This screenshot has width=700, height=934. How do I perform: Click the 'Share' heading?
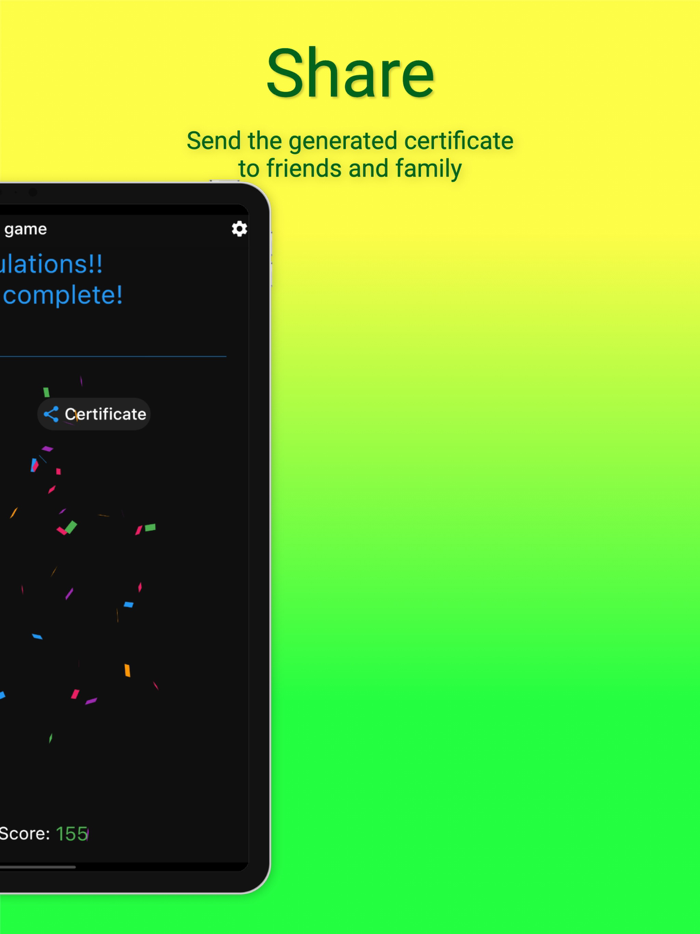point(350,73)
